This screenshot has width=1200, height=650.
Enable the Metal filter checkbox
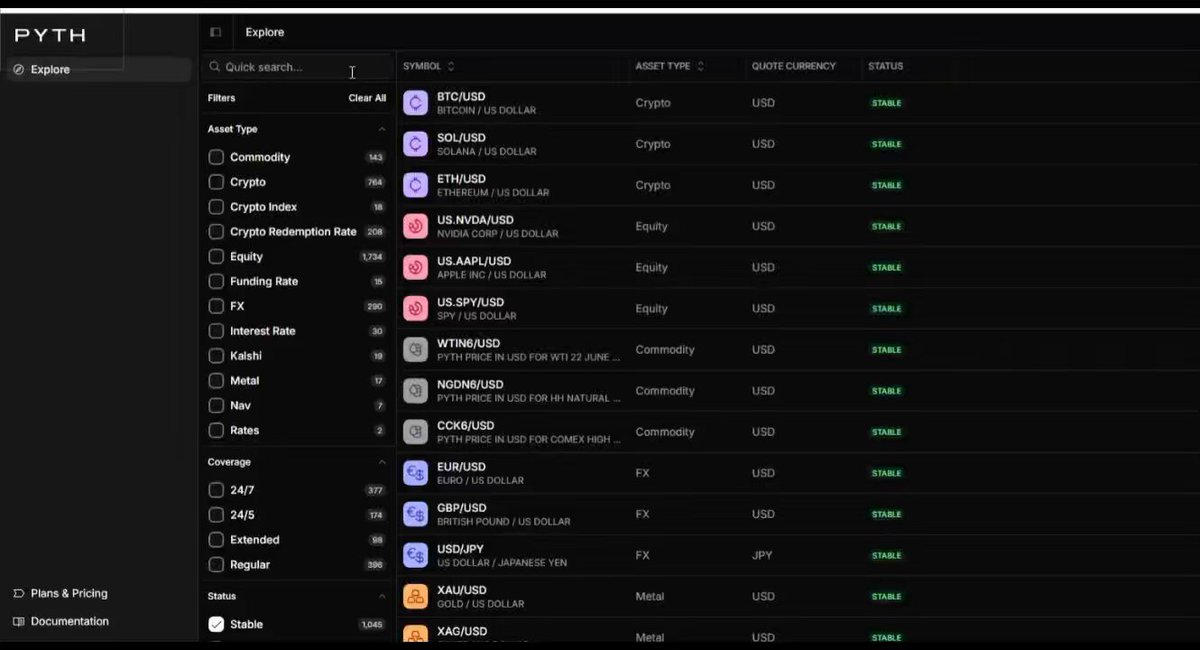point(216,381)
